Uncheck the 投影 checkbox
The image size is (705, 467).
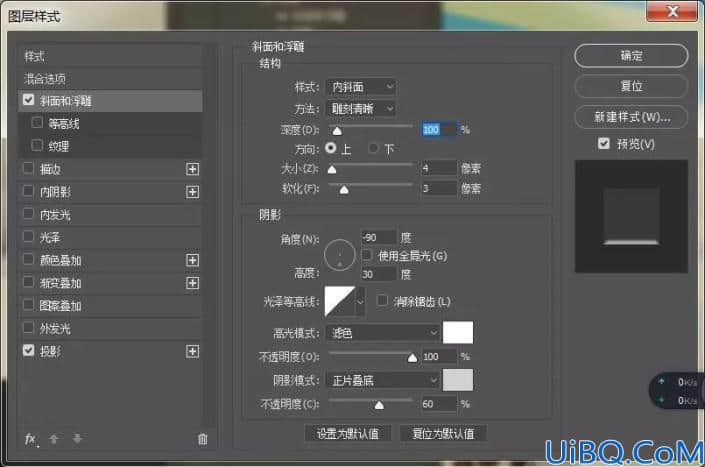[28, 350]
